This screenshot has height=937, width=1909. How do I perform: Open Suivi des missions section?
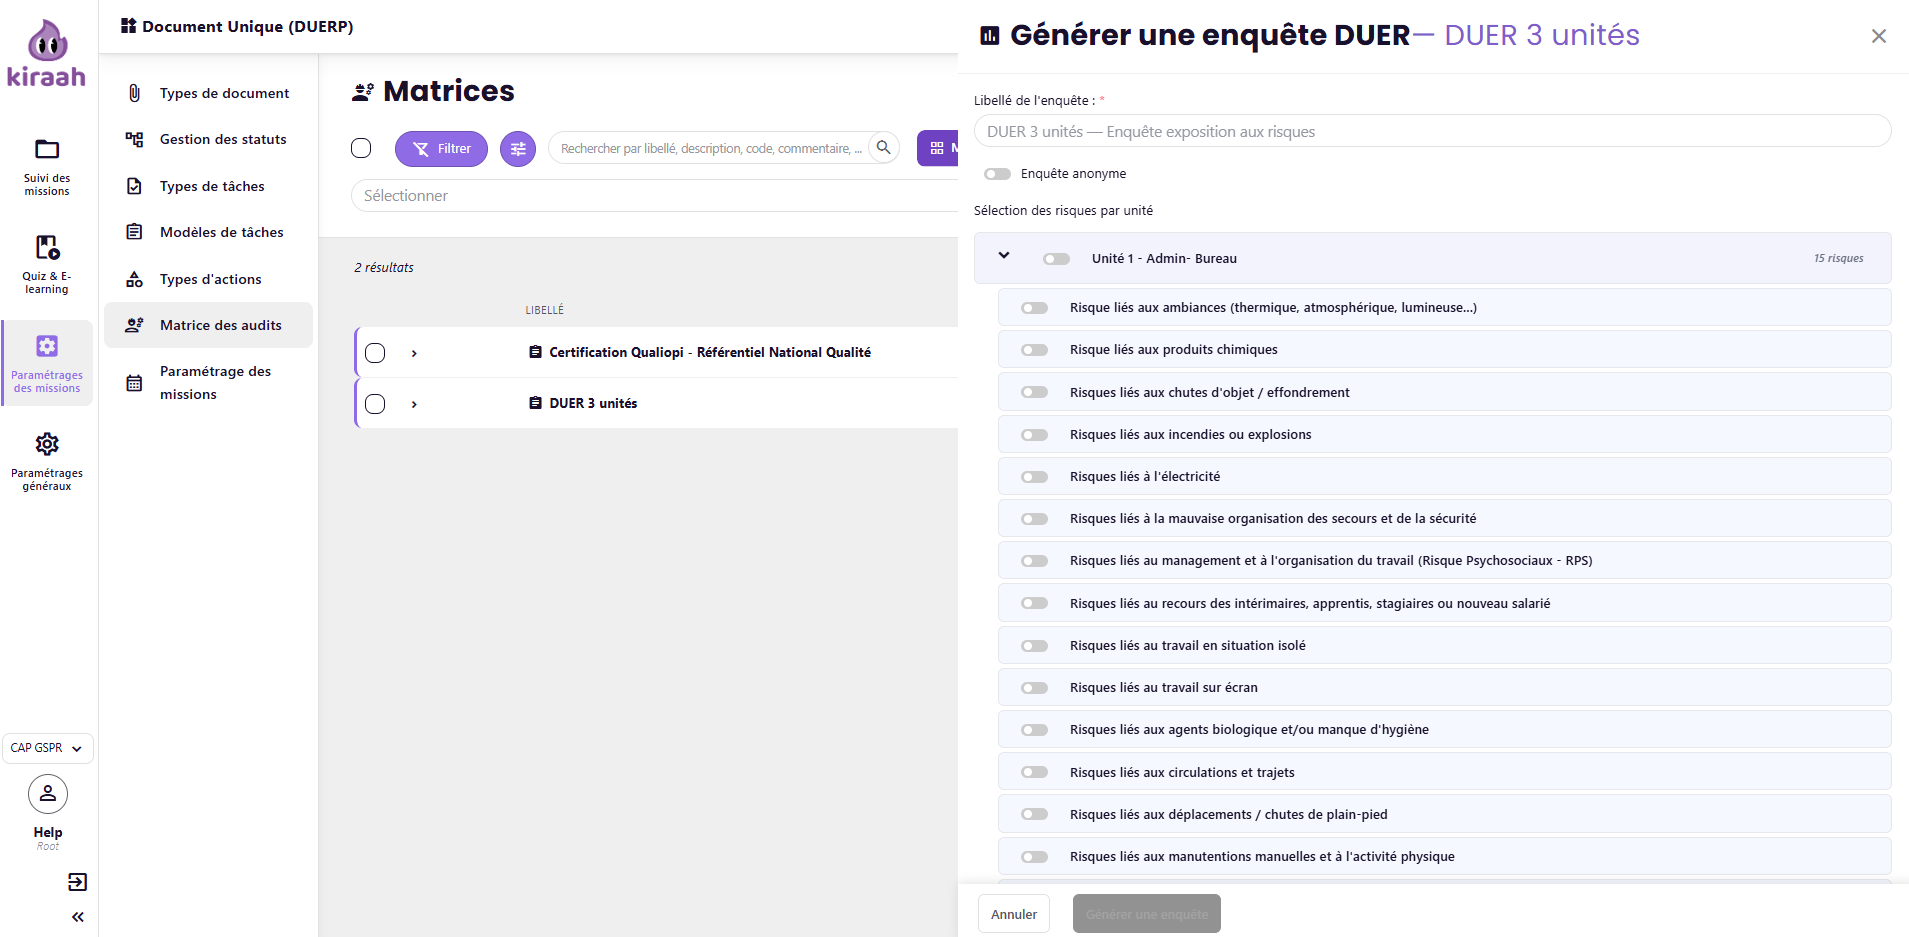tap(47, 167)
